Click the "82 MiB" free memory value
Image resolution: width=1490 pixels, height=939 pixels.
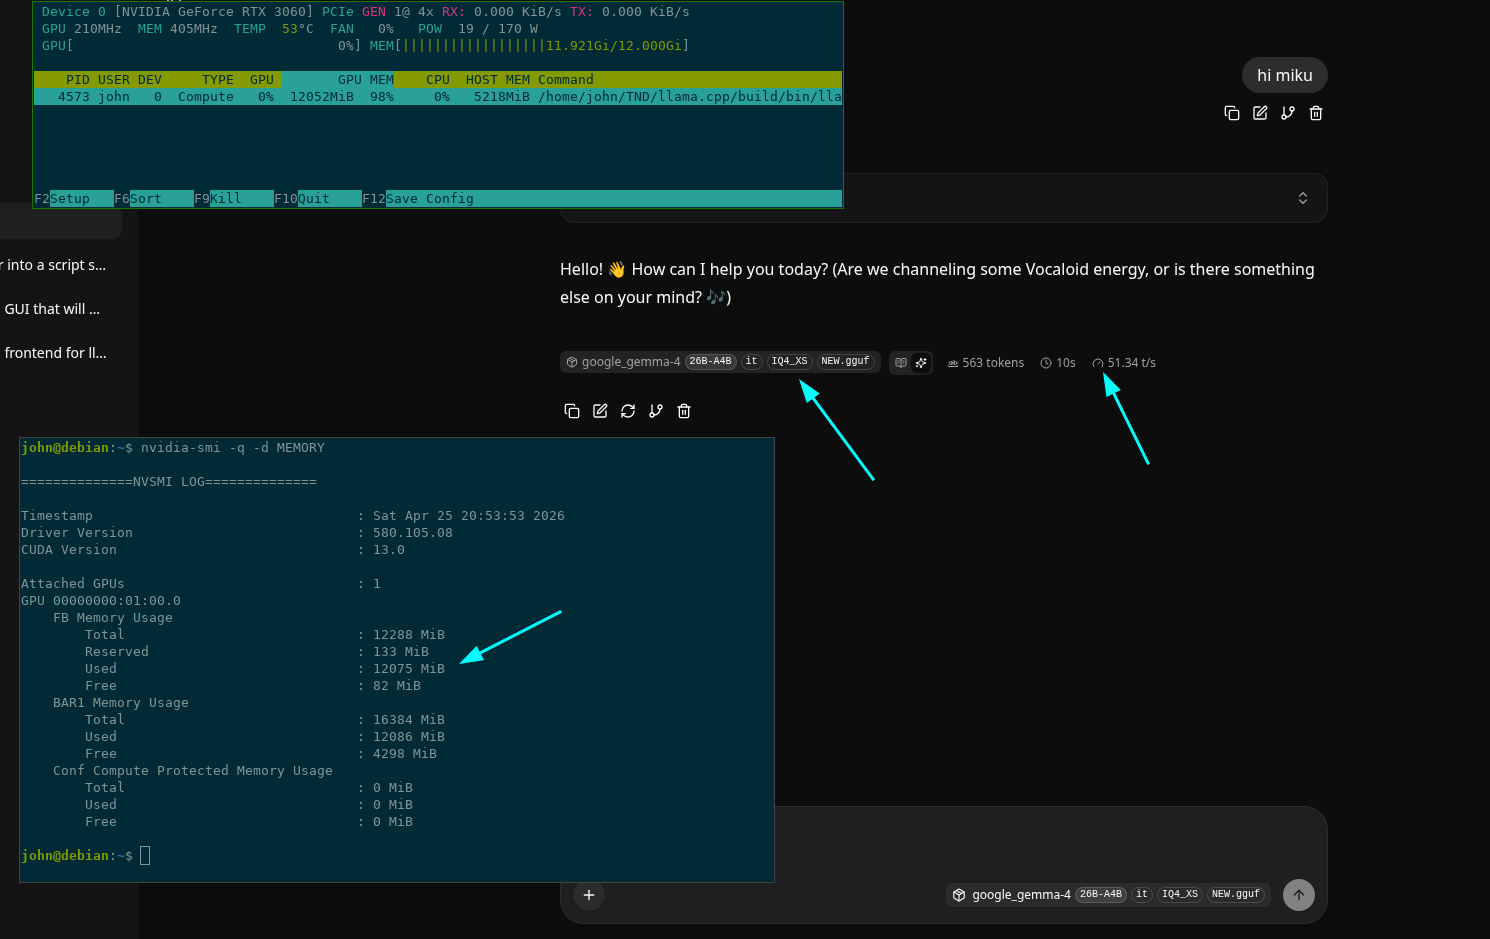point(397,686)
